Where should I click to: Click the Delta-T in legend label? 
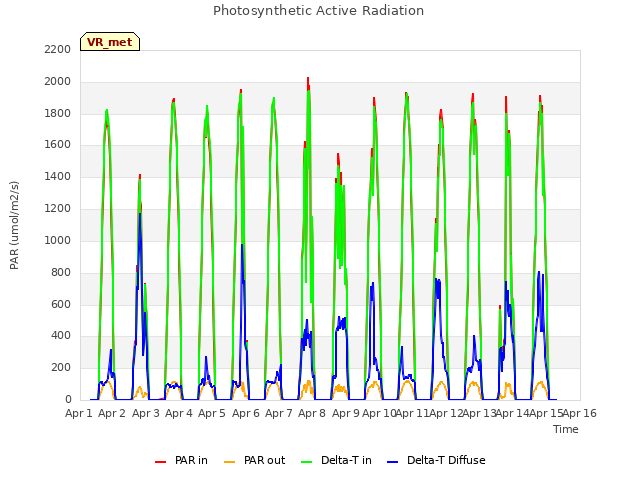346,460
